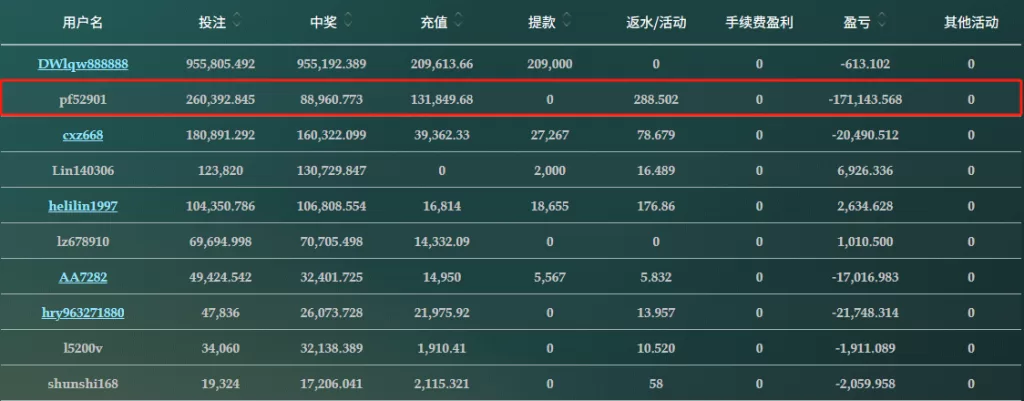Open user link AA7282
This screenshot has height=401, width=1024.
point(83,277)
